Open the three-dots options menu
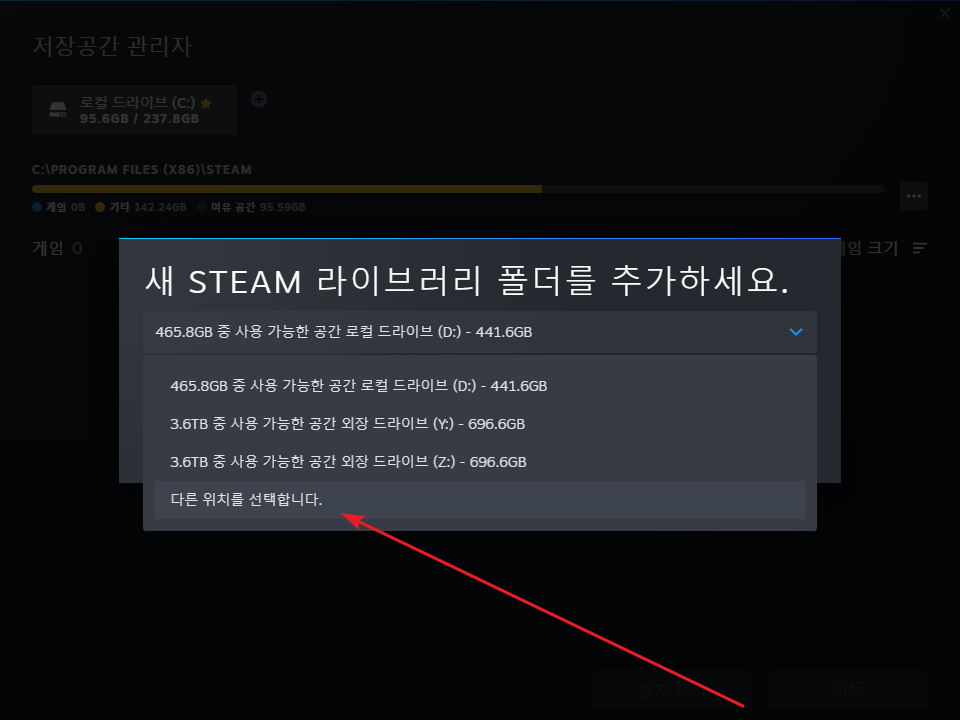The height and width of the screenshot is (720, 960). coord(914,196)
